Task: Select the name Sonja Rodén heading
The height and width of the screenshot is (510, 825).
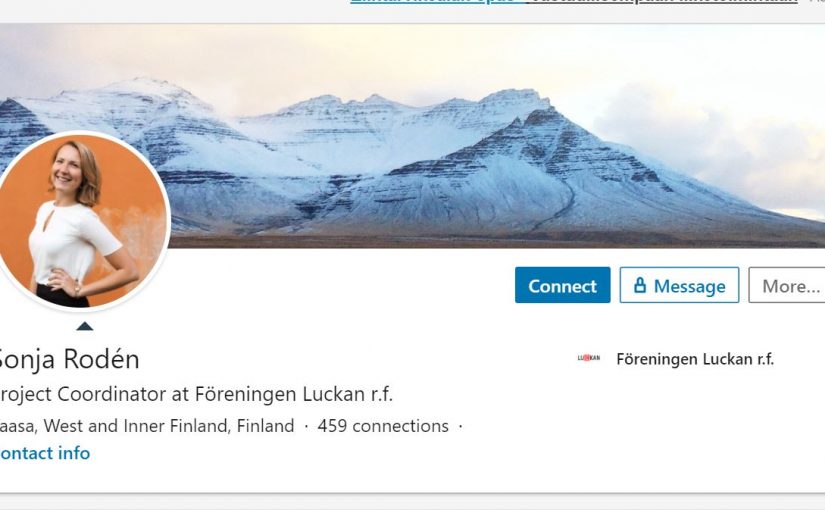Action: pyautogui.click(x=68, y=360)
